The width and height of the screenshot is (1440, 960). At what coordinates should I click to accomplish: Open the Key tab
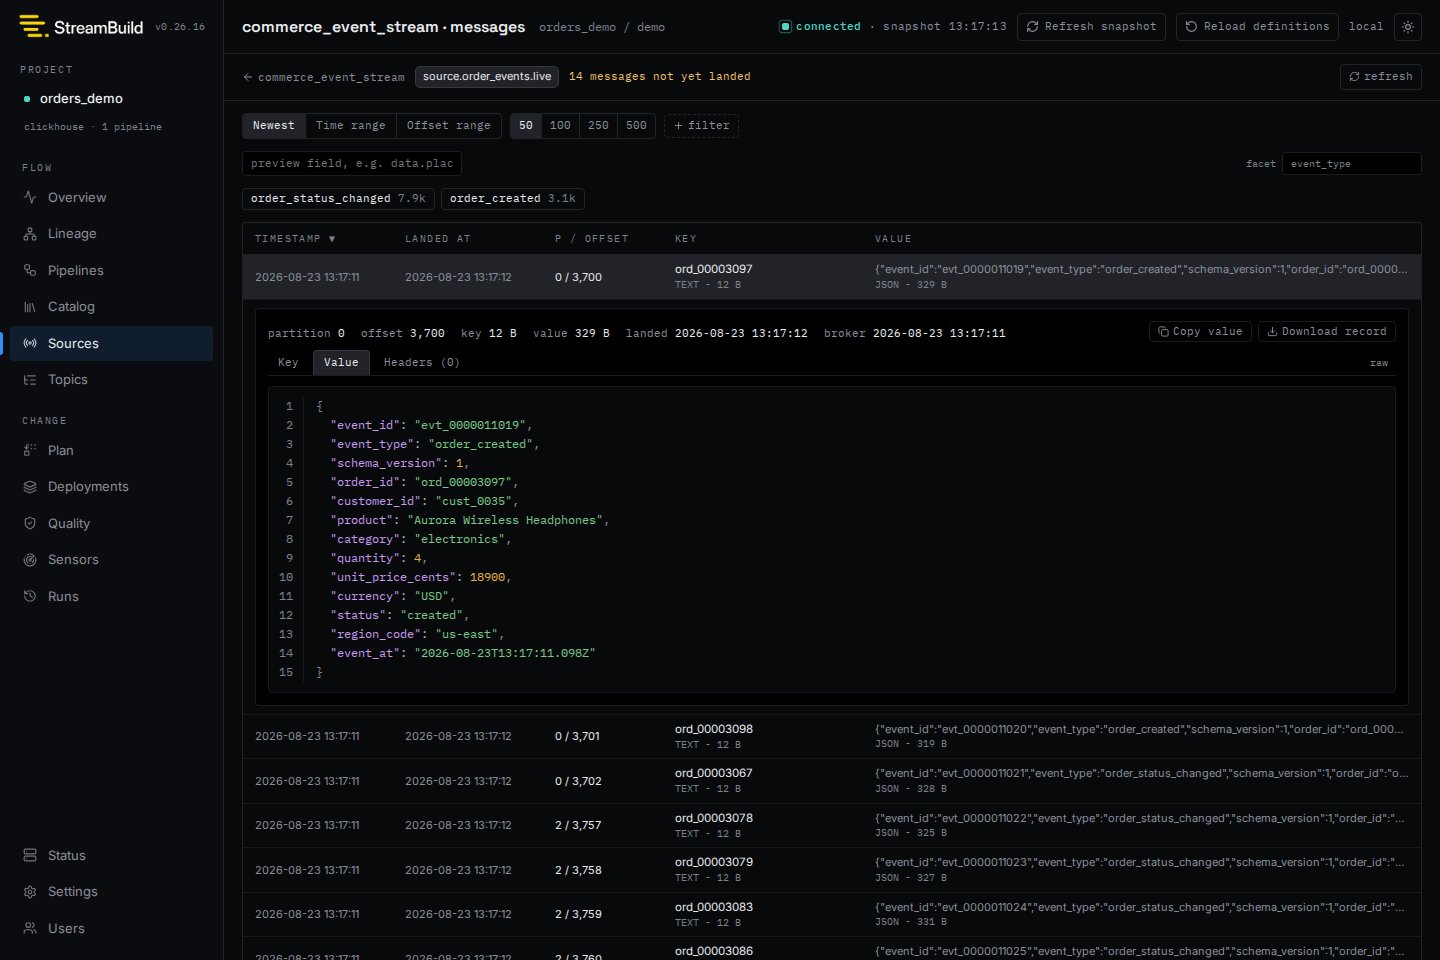[288, 362]
